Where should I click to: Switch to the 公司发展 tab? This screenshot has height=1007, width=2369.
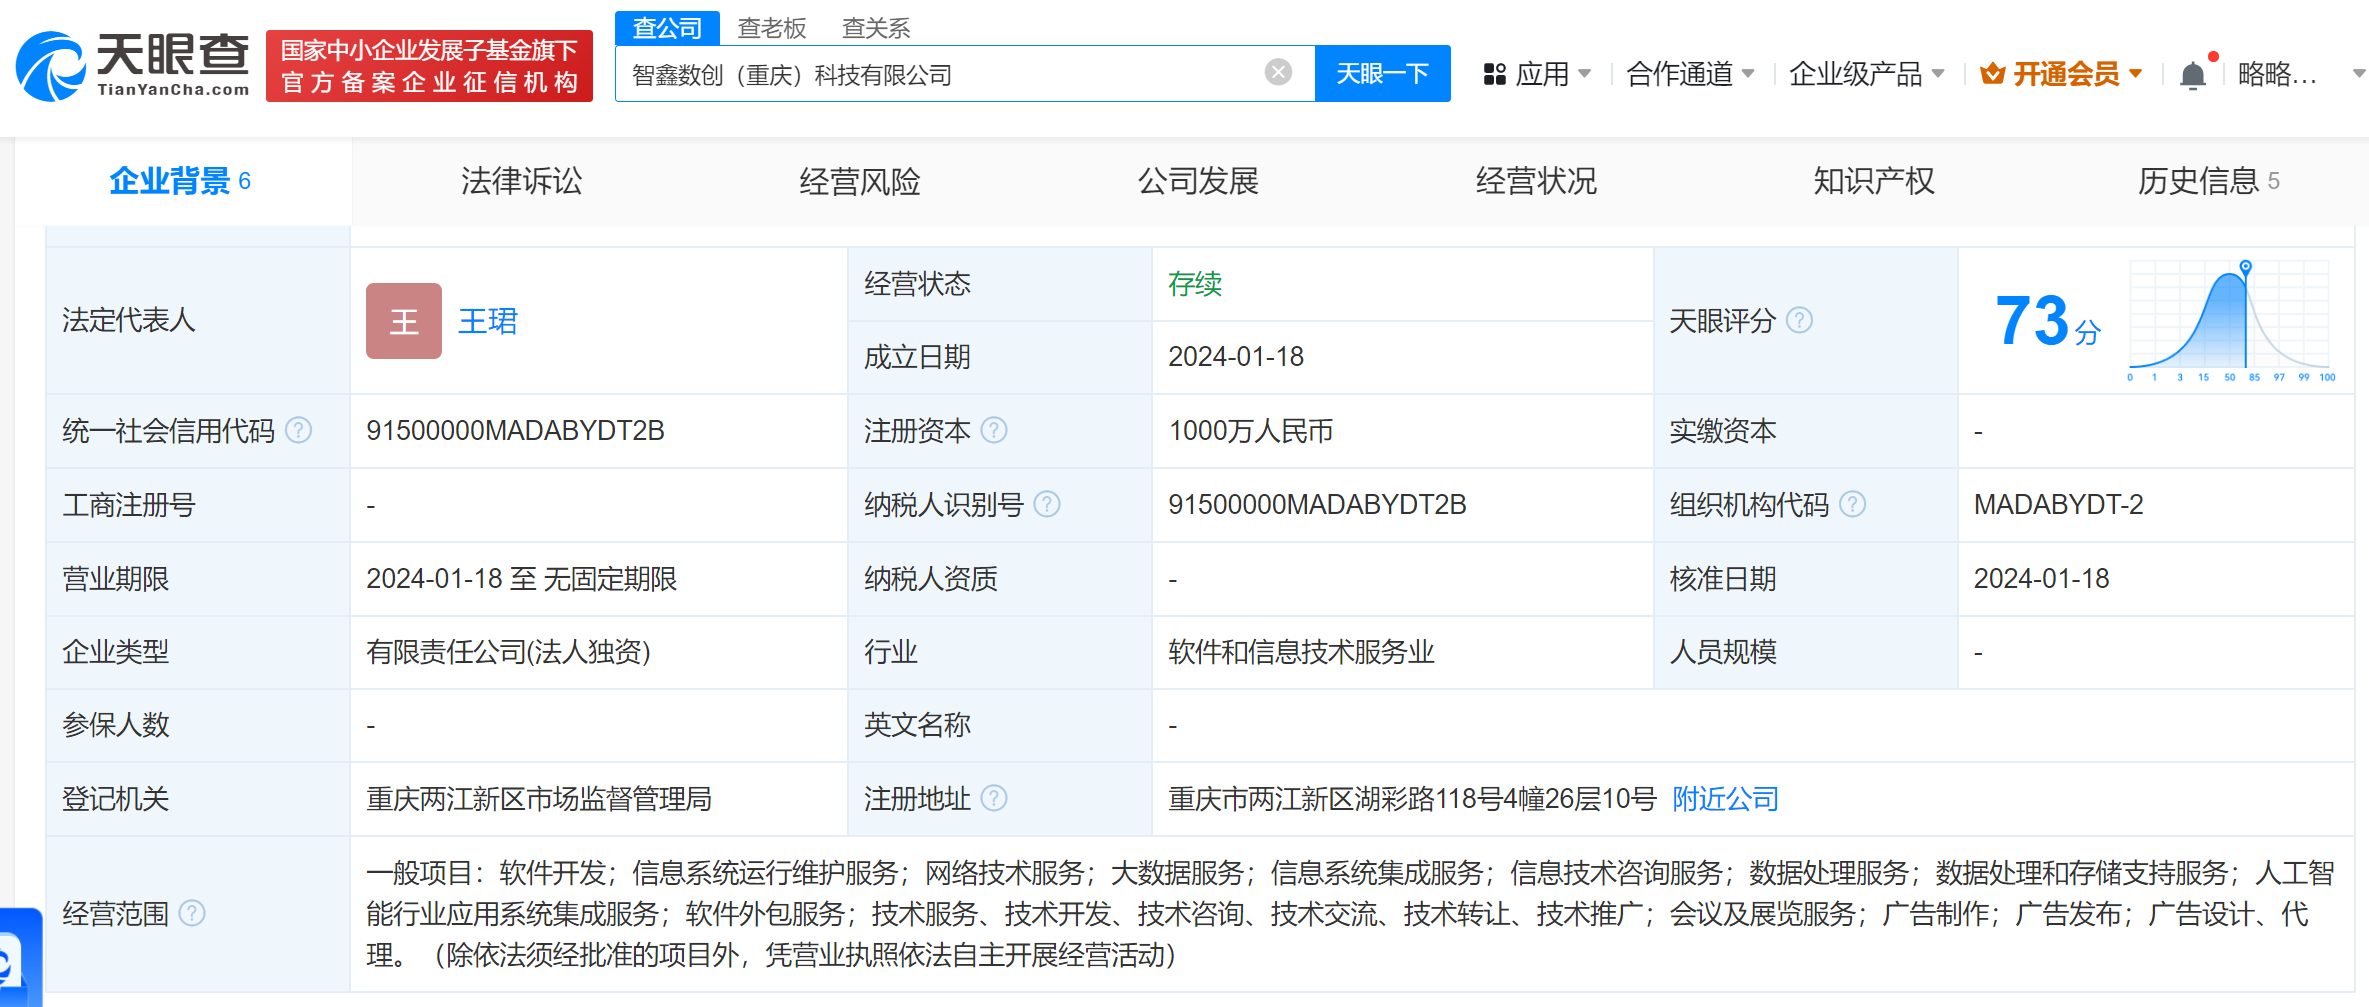click(x=1198, y=181)
